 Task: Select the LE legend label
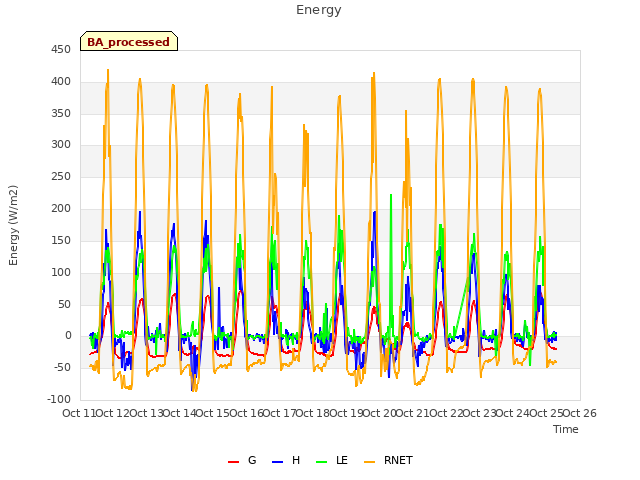coord(342,460)
